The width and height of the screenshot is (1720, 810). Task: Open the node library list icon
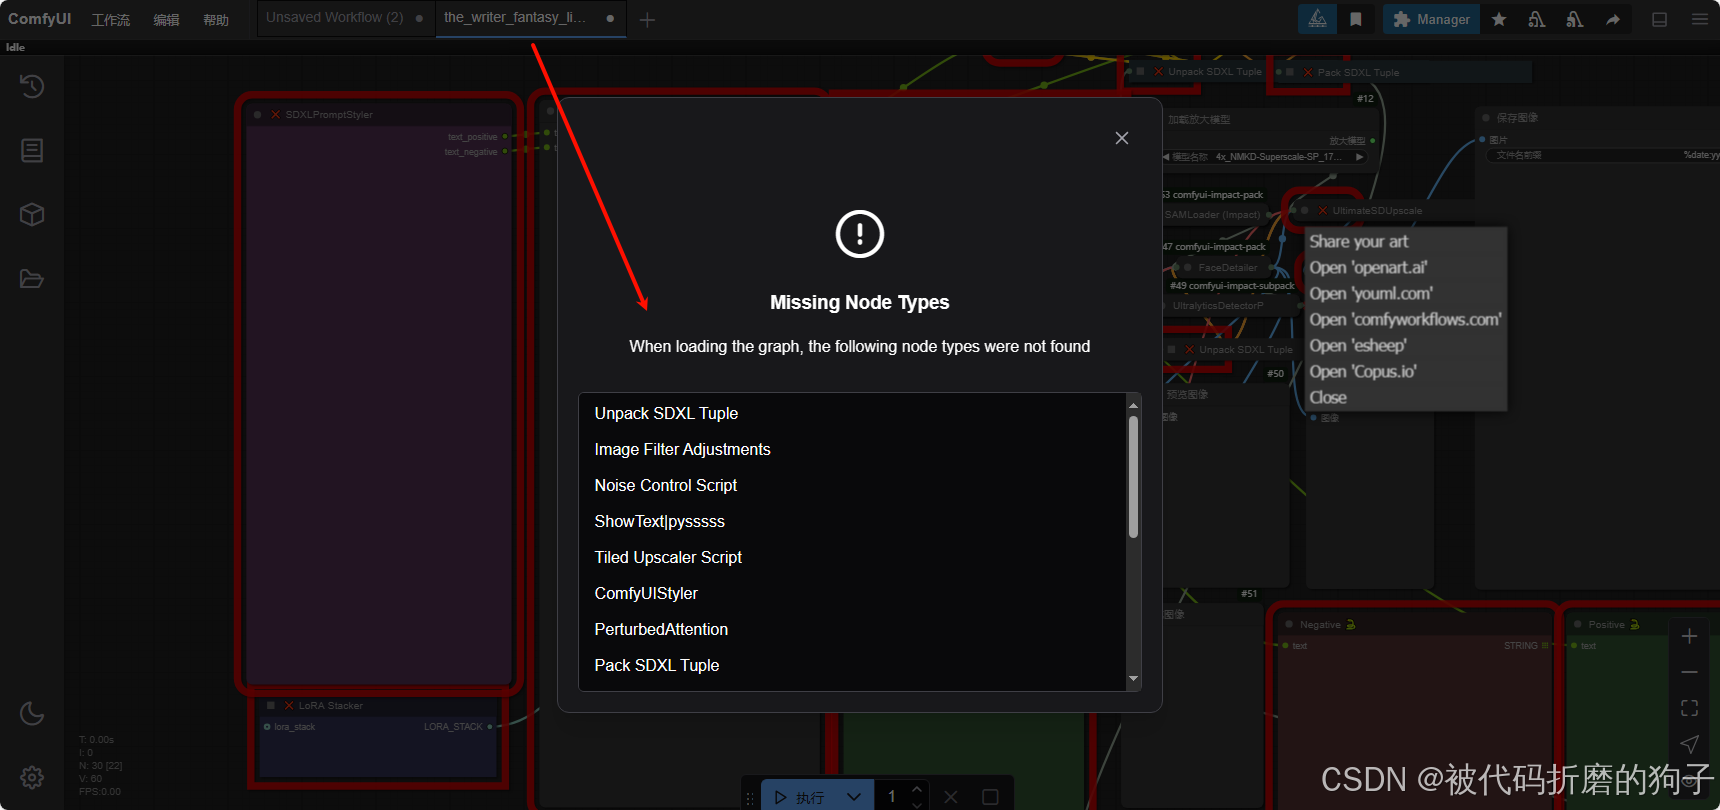(32, 150)
